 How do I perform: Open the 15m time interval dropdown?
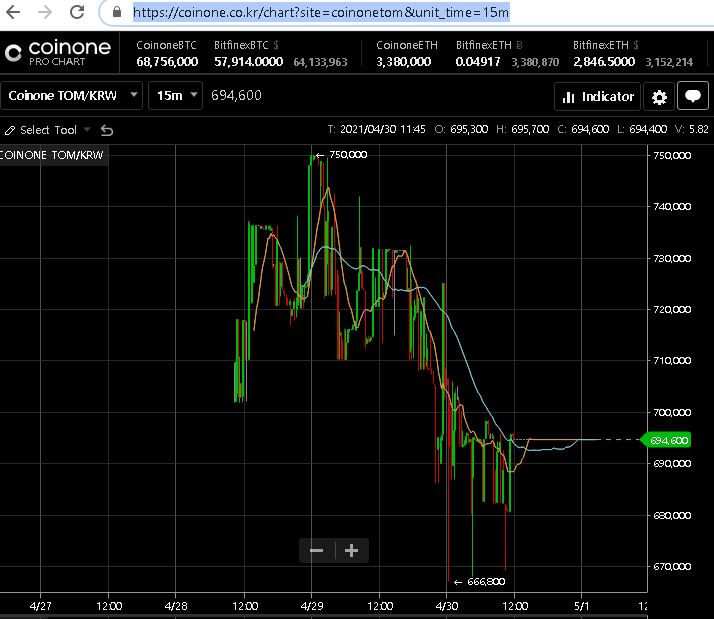tap(176, 96)
